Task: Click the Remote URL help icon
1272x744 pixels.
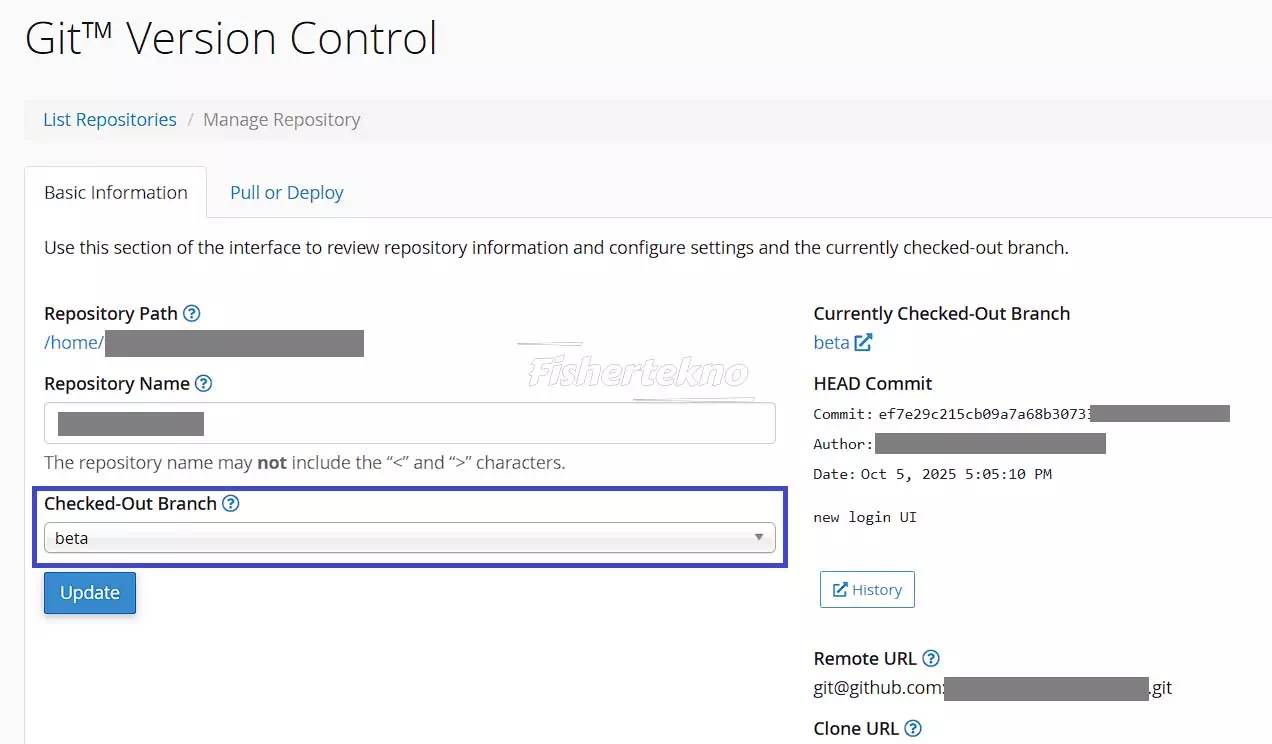Action: (931, 659)
